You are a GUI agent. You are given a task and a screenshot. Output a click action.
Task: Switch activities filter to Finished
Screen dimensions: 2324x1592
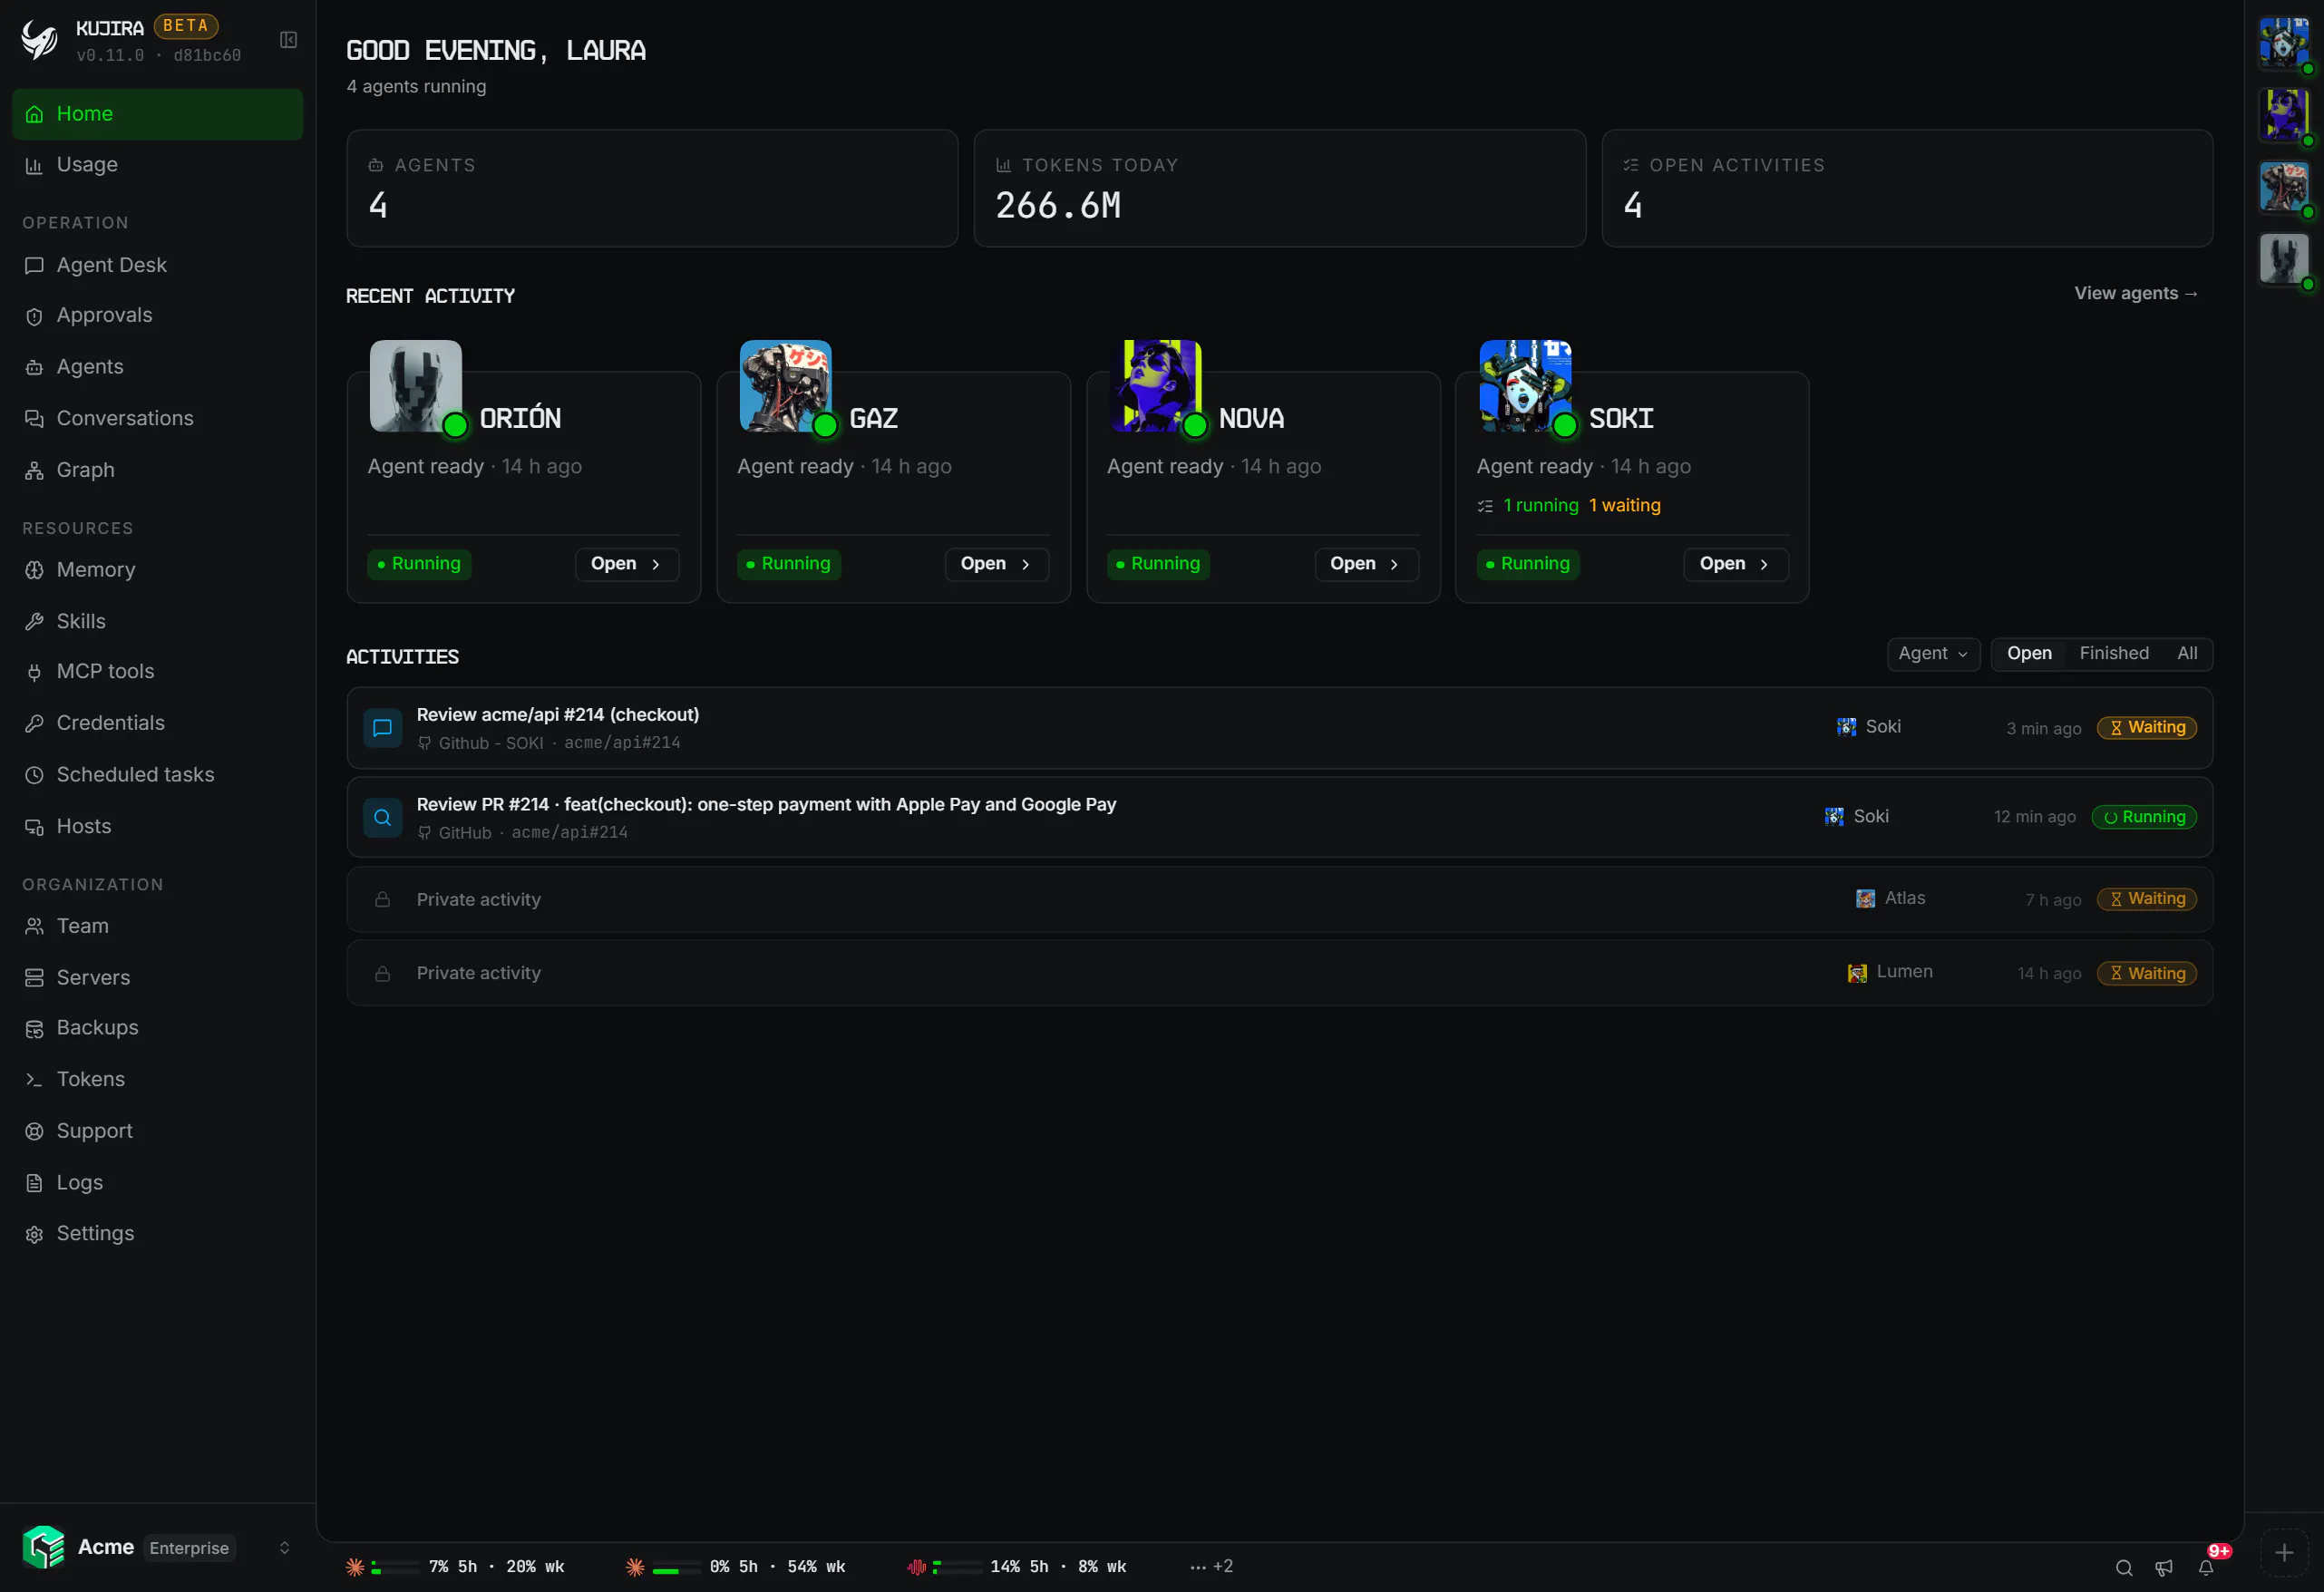[2114, 654]
